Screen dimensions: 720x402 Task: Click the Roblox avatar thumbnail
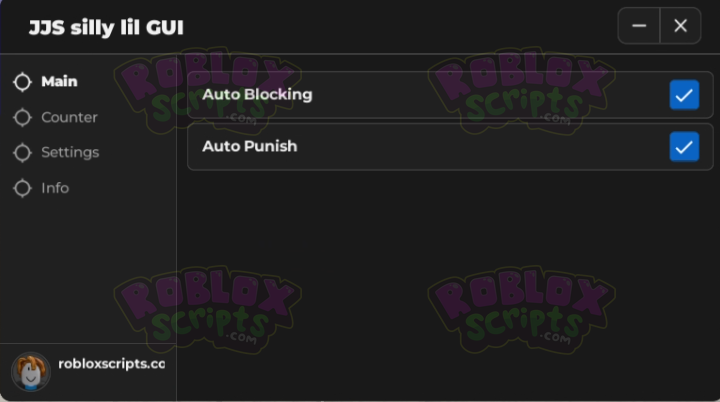coord(30,369)
